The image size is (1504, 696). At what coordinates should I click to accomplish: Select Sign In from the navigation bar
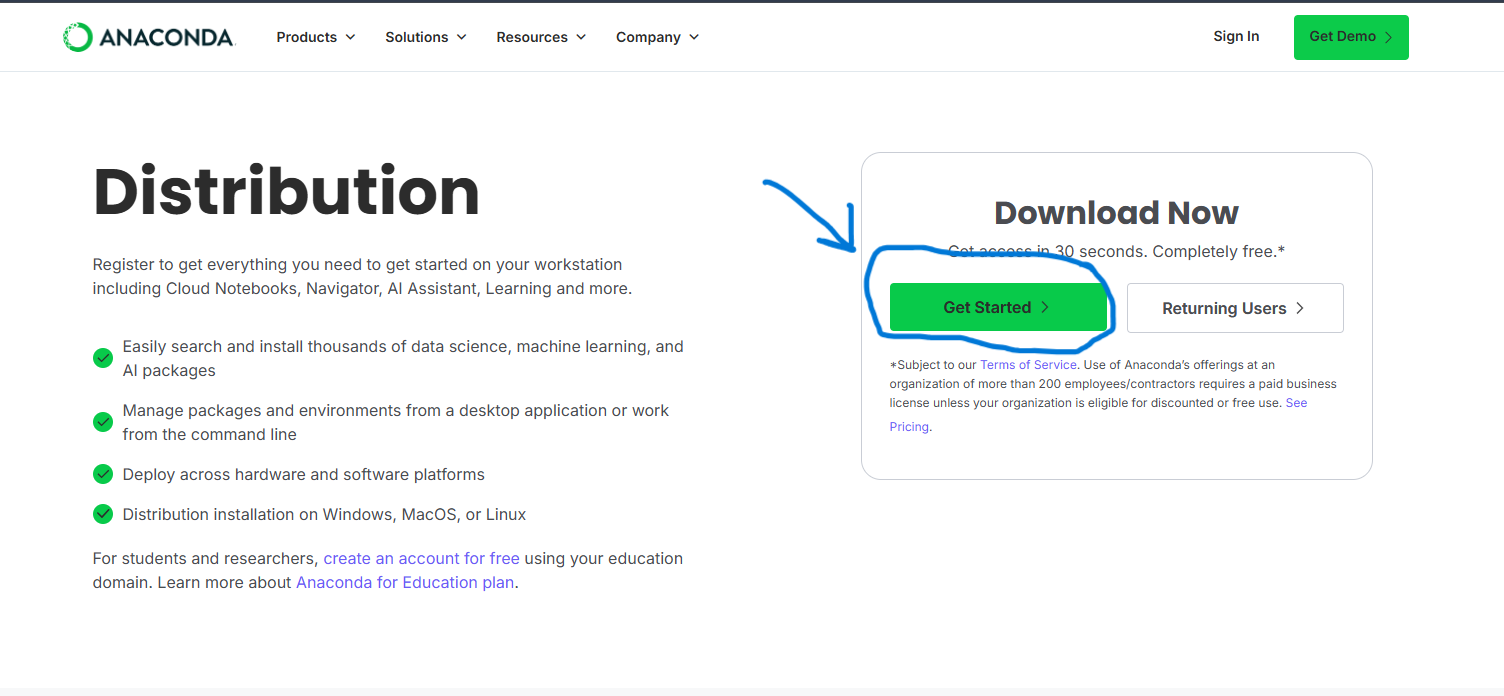[1236, 36]
